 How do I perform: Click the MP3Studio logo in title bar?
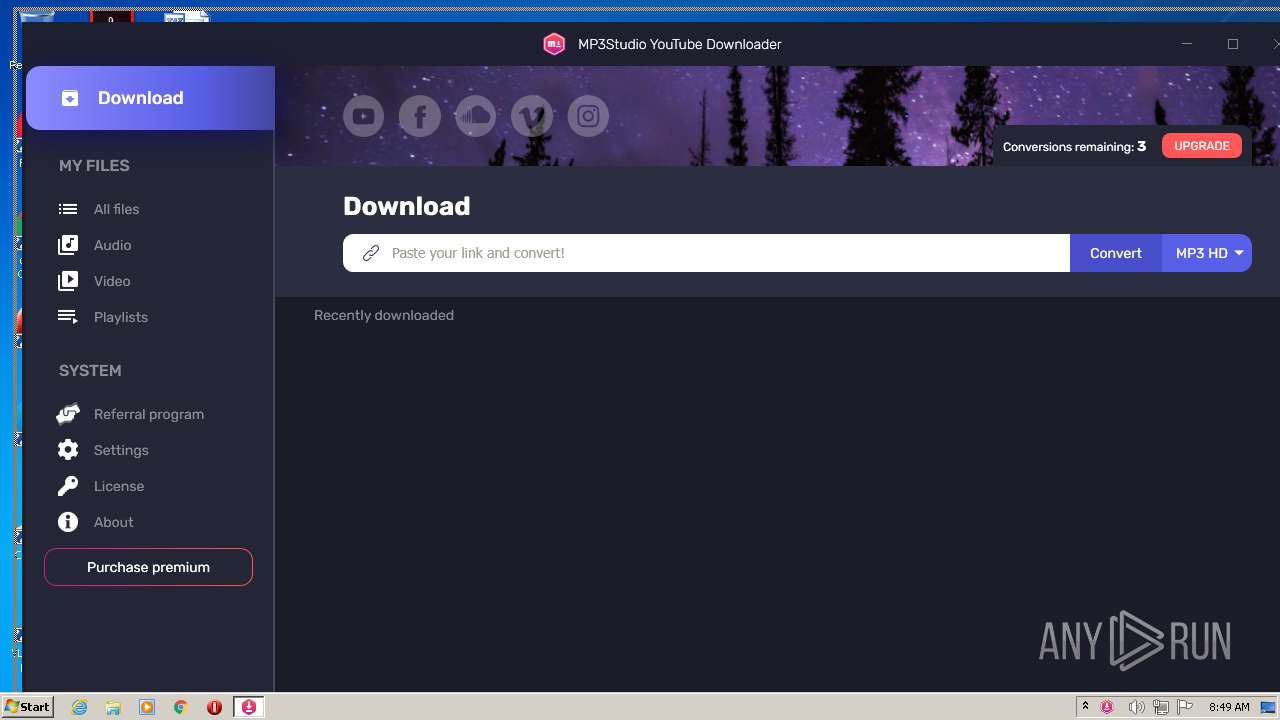pyautogui.click(x=554, y=44)
